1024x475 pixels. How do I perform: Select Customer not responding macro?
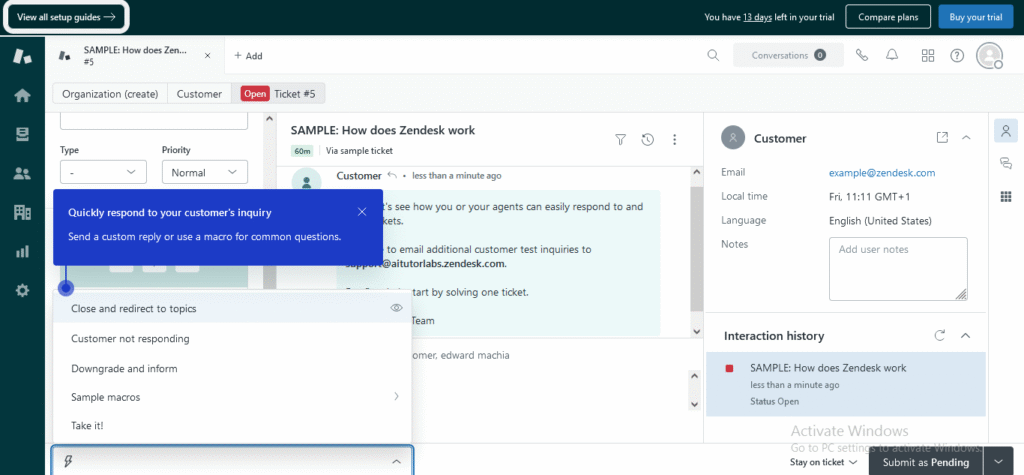tap(232, 338)
